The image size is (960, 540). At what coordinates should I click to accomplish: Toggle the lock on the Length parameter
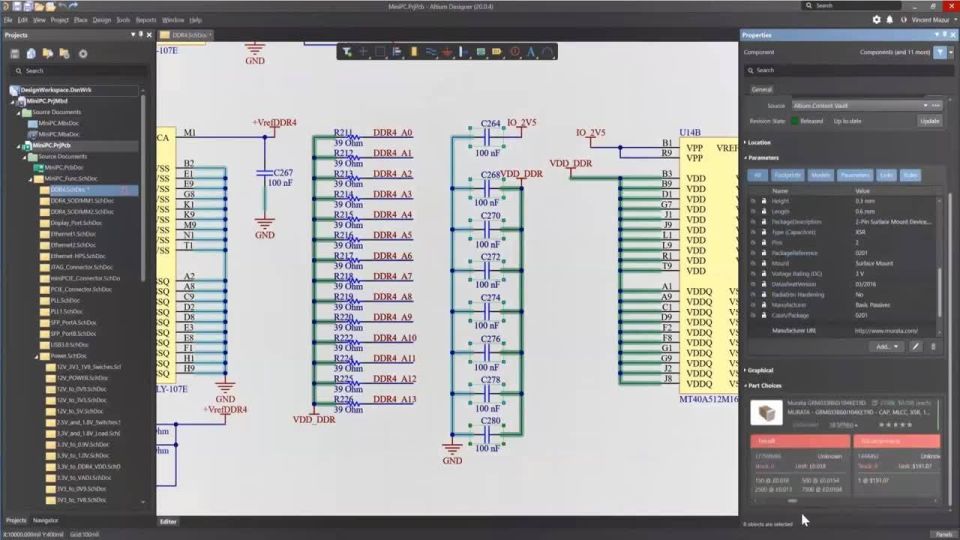point(763,211)
